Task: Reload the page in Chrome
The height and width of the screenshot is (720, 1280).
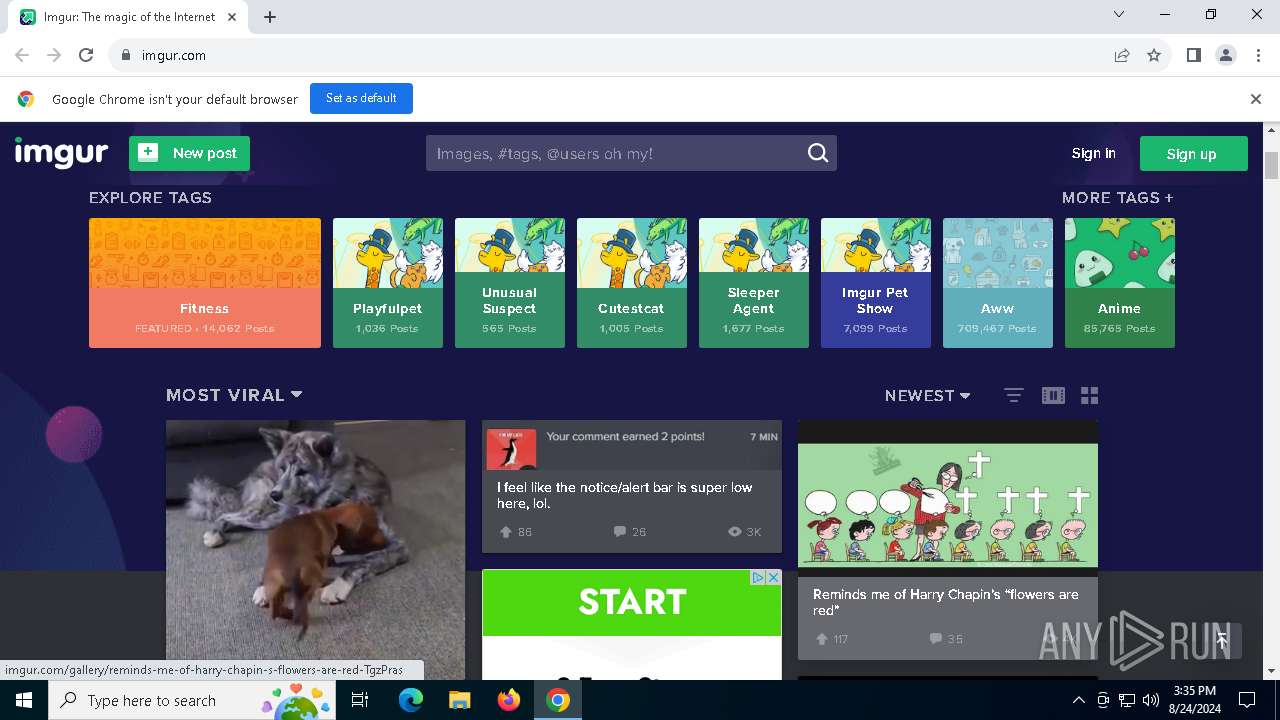Action: [86, 56]
